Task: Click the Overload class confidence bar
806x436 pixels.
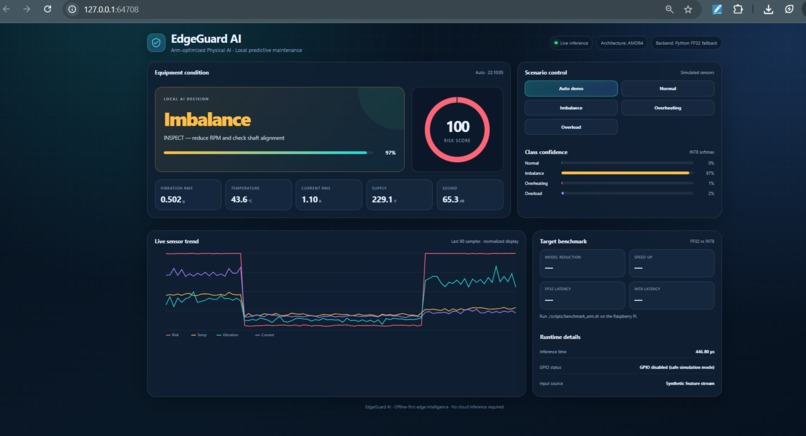Action: 627,193
